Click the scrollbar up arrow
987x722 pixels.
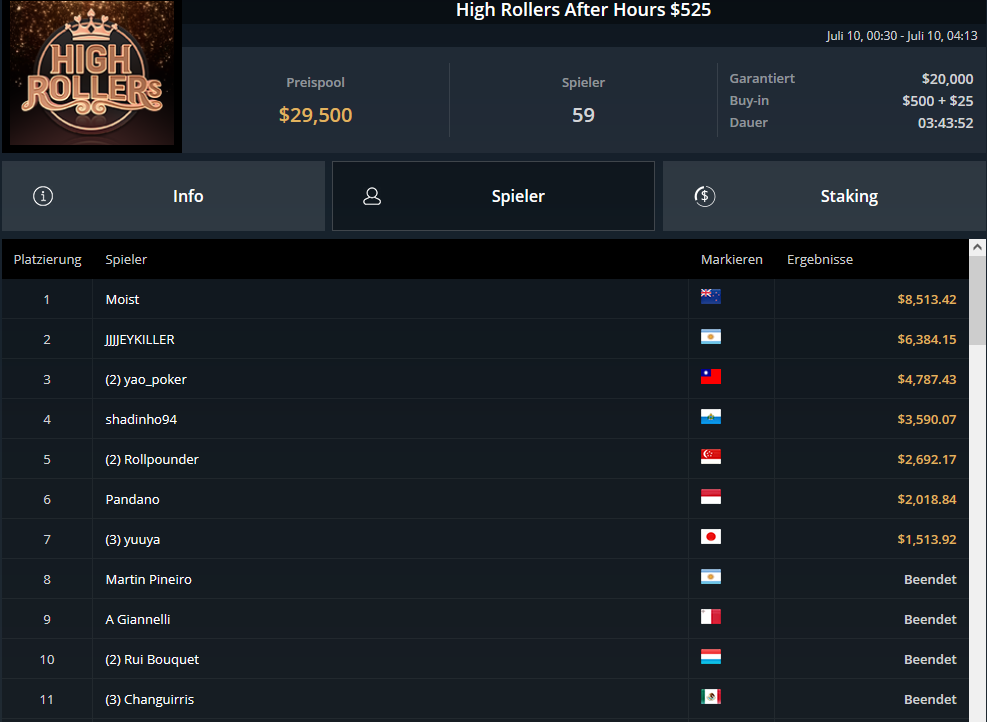pyautogui.click(x=978, y=247)
